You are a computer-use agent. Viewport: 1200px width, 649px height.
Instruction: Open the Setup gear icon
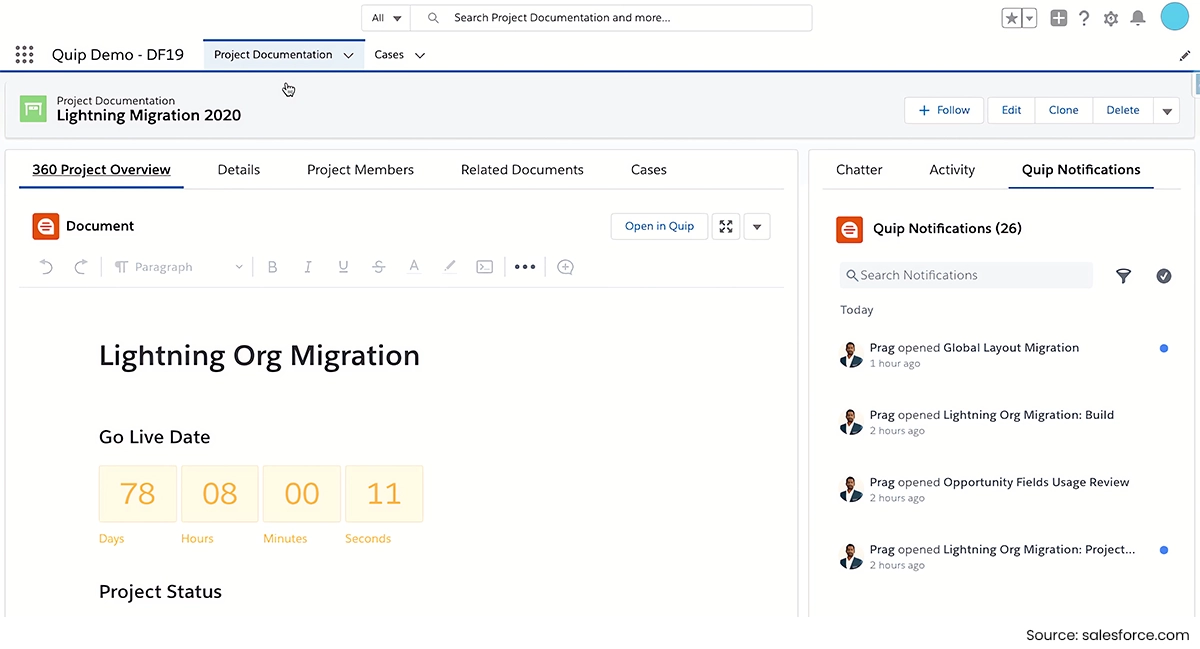pos(1111,18)
